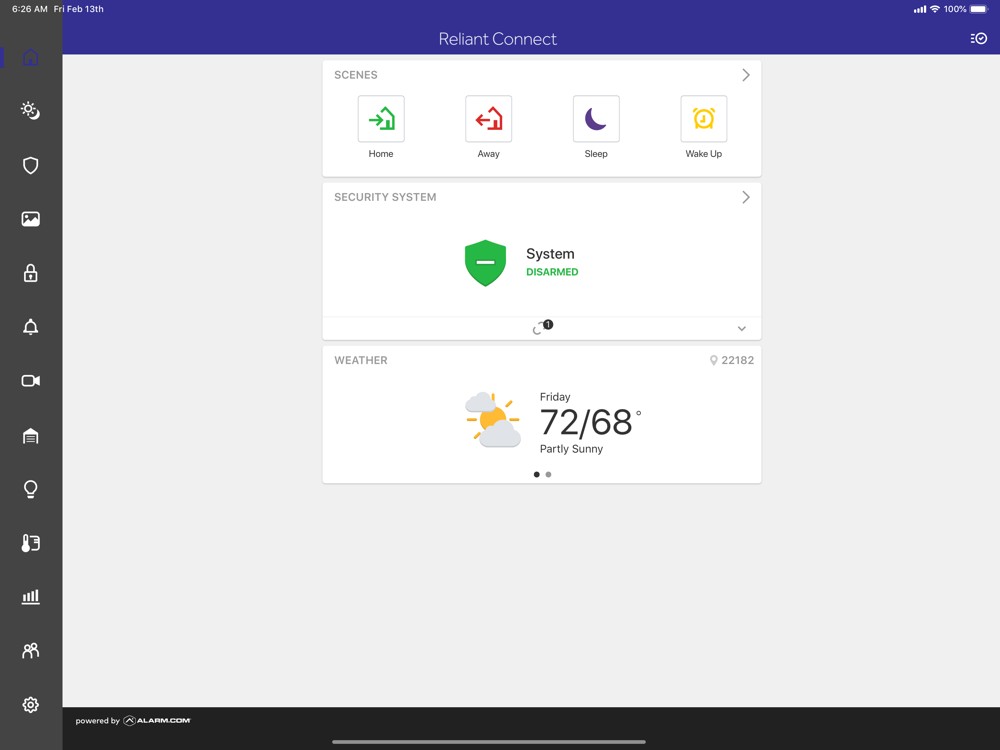1000x750 pixels.
Task: Open Security System details chevron
Action: tap(746, 197)
